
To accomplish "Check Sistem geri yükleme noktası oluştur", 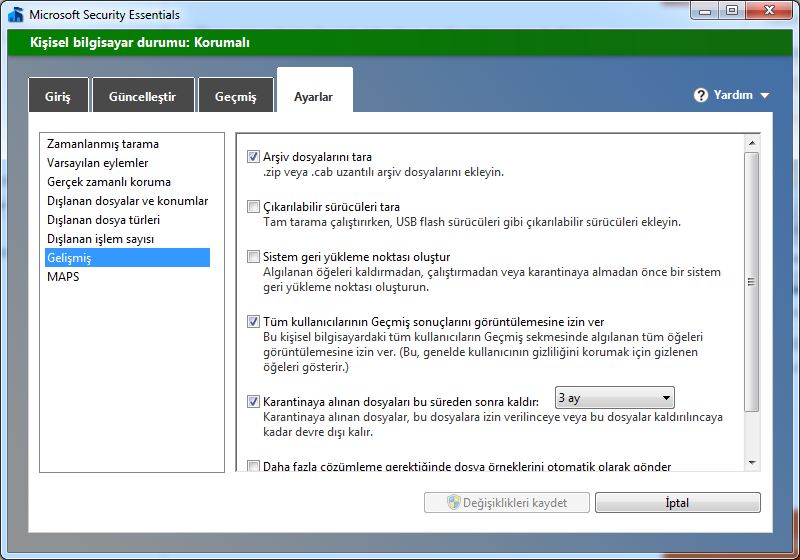I will coord(253,257).
